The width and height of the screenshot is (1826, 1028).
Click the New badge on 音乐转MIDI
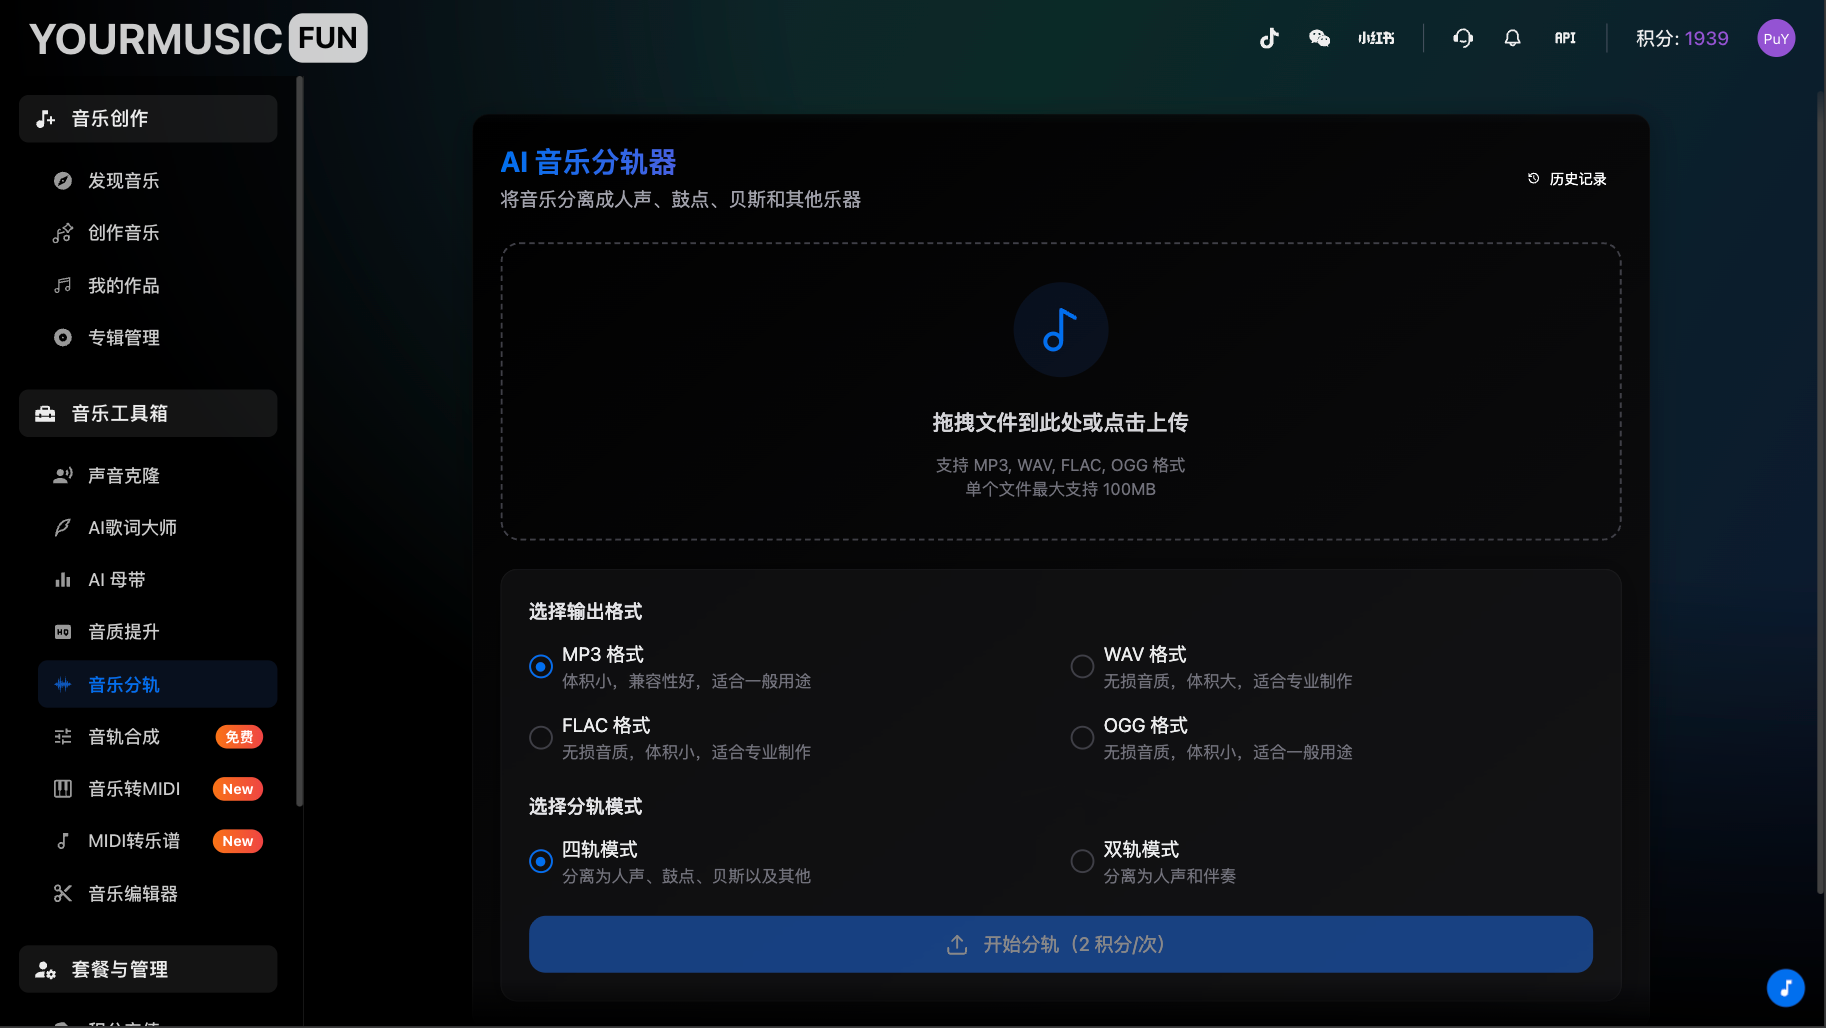point(238,789)
